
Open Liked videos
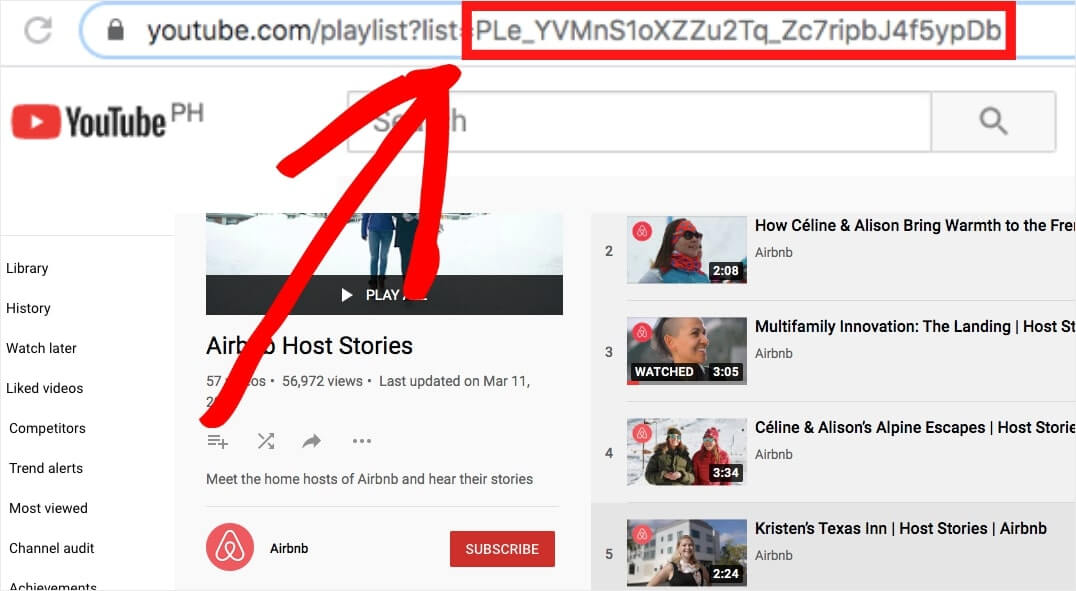44,388
